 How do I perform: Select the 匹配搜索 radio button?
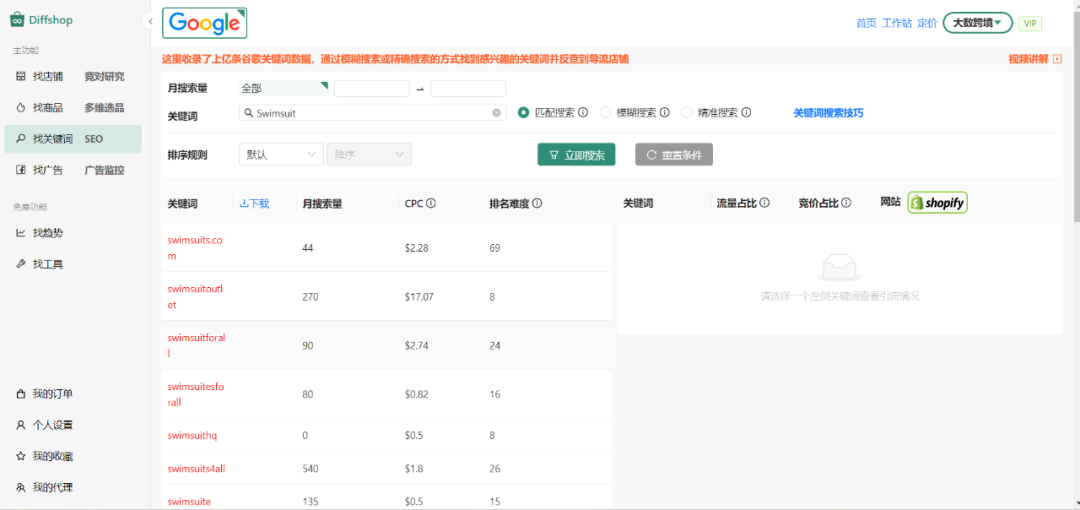click(x=523, y=112)
